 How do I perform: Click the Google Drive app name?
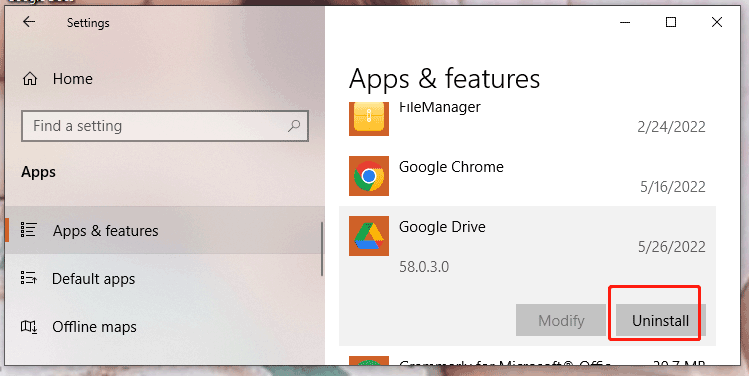pyautogui.click(x=442, y=226)
